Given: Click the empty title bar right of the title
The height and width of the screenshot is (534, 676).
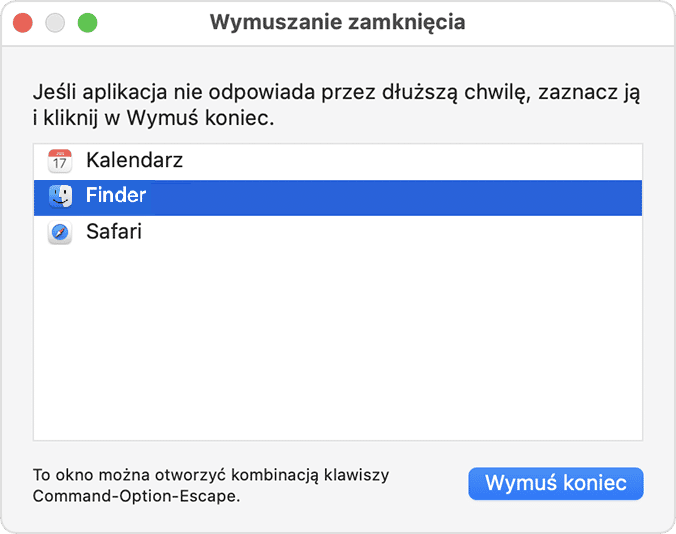Looking at the screenshot, I should 570,22.
